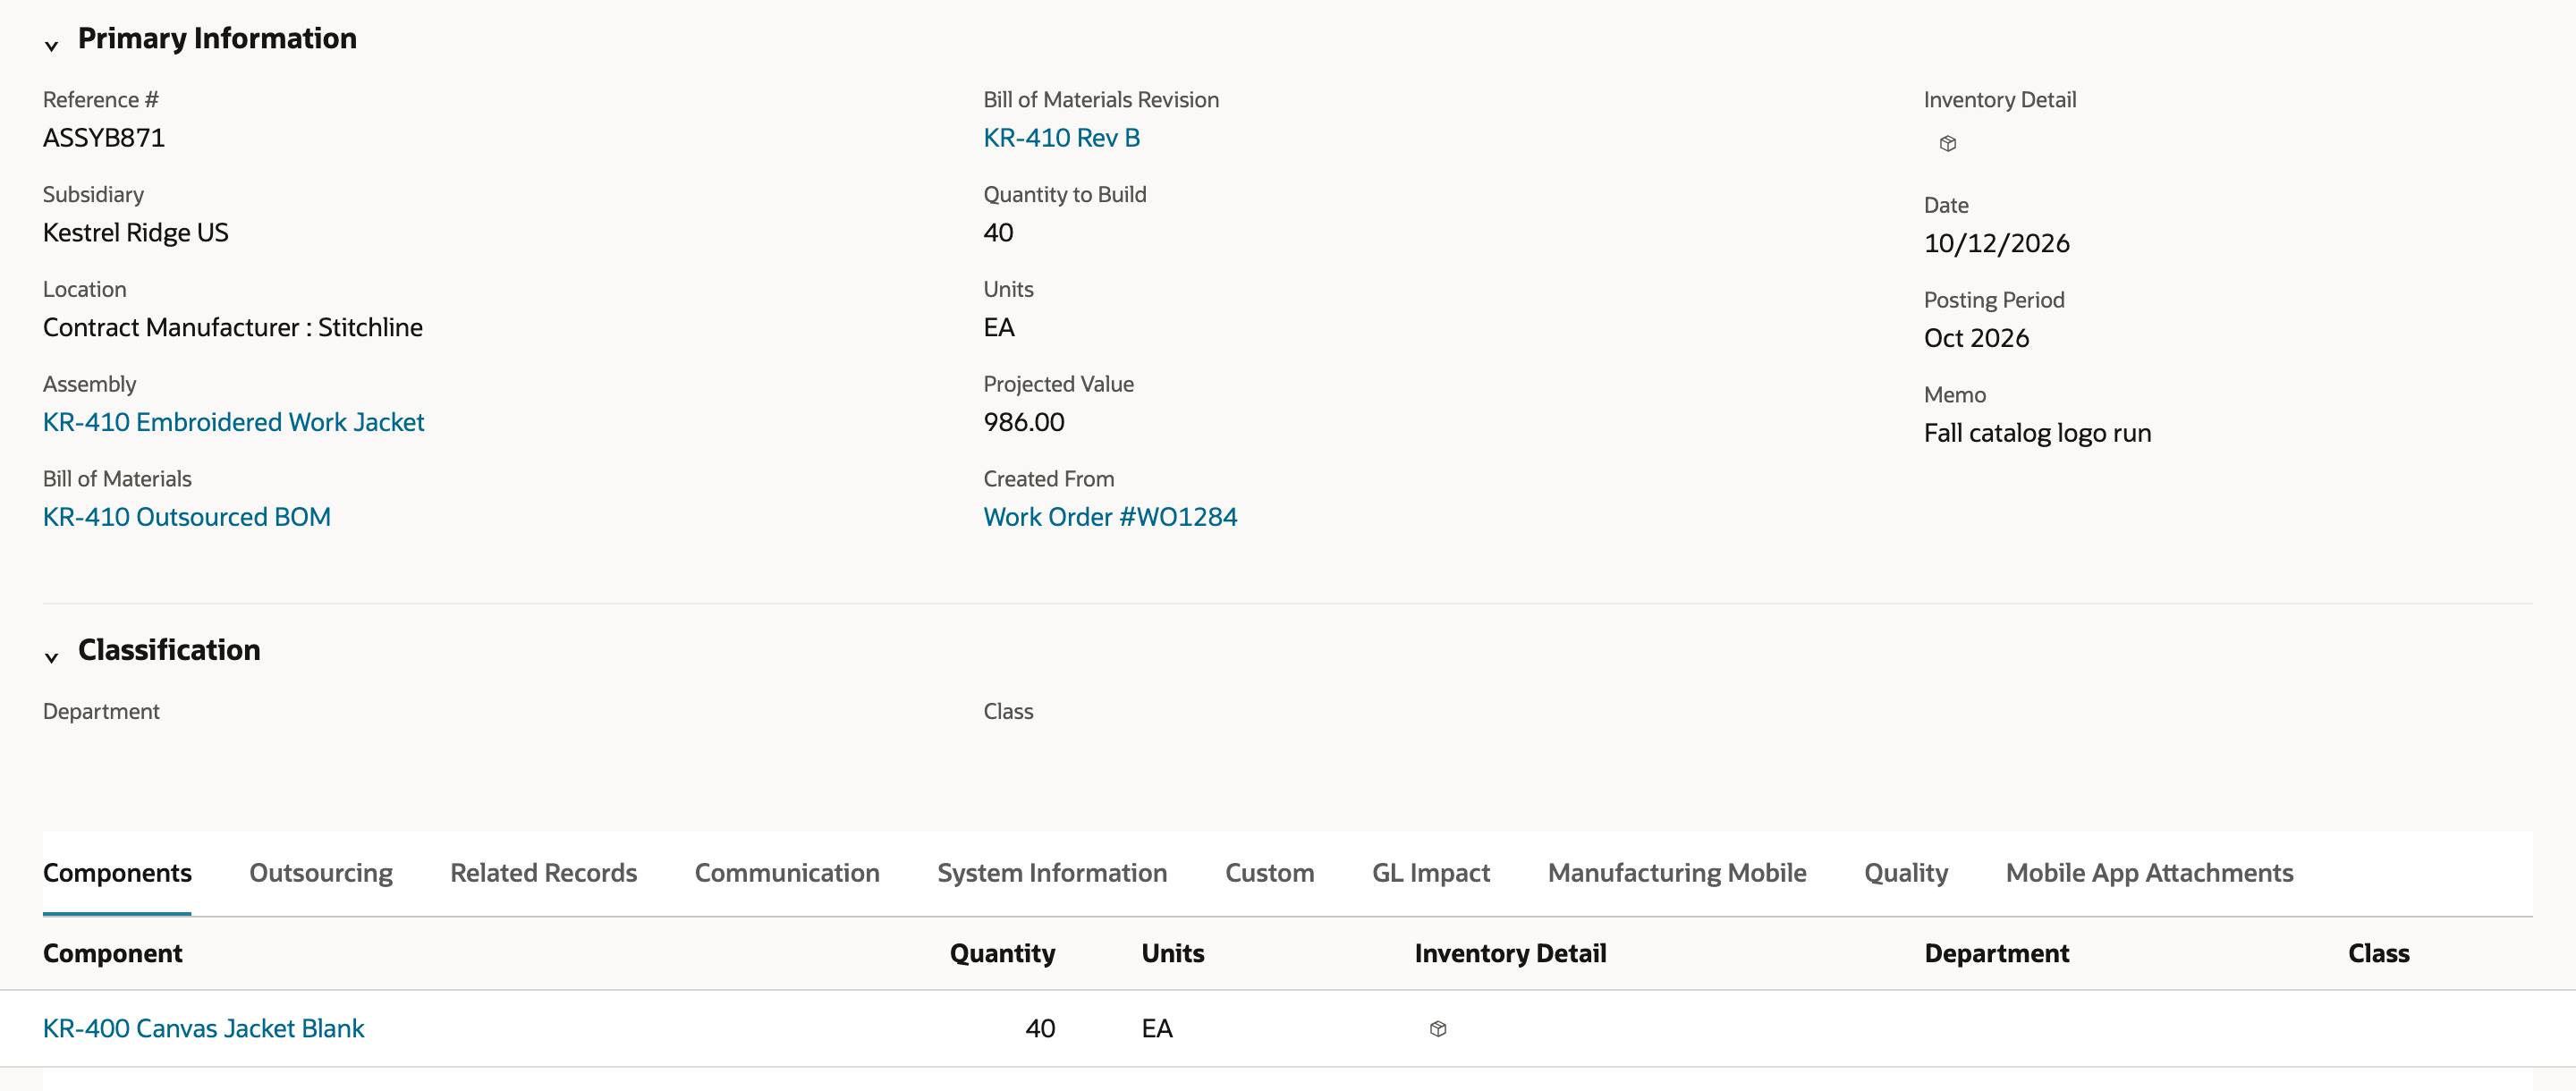2576x1091 pixels.
Task: Click the Department column header
Action: (x=1996, y=953)
